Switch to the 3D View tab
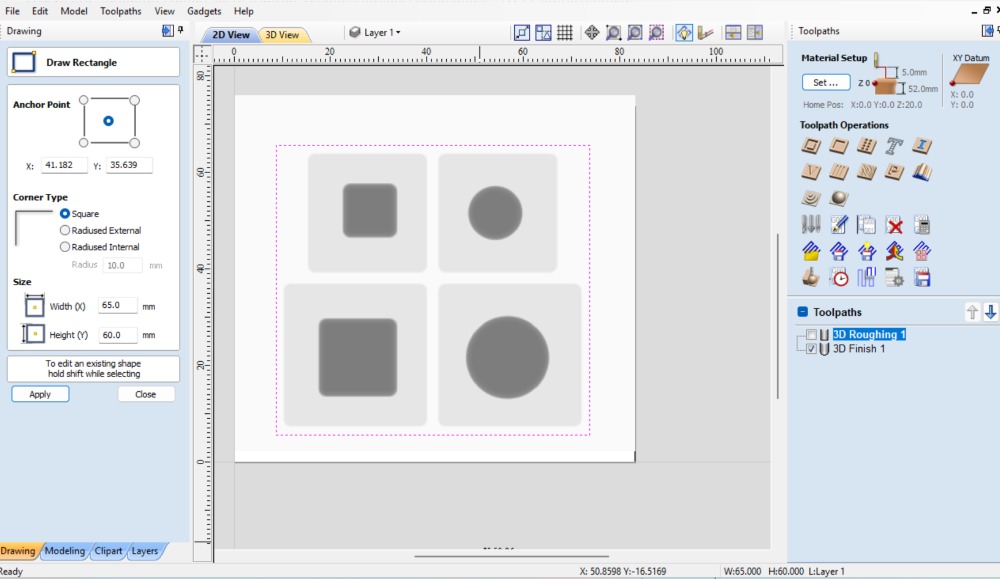Viewport: 1000px width, 579px height. (x=283, y=35)
